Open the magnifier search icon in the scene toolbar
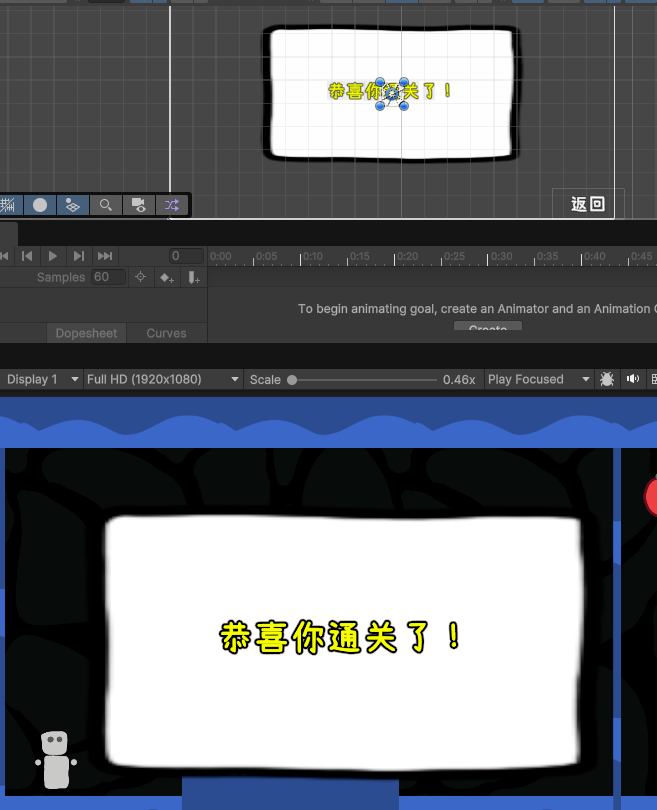This screenshot has width=657, height=810. (105, 205)
